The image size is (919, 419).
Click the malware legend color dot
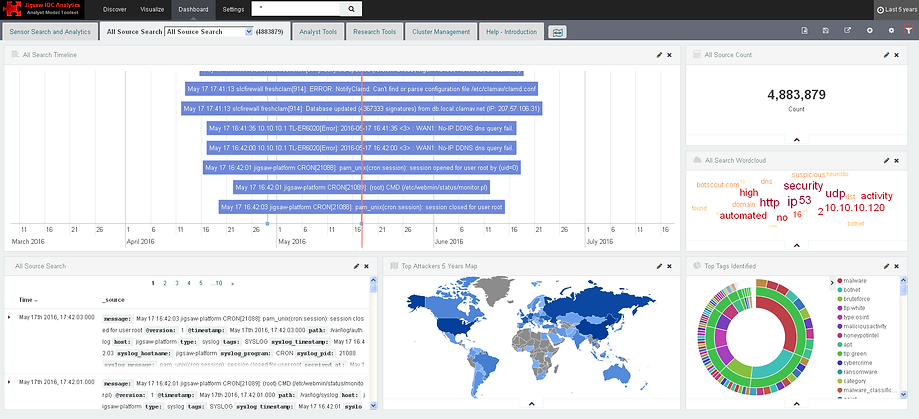coord(840,281)
